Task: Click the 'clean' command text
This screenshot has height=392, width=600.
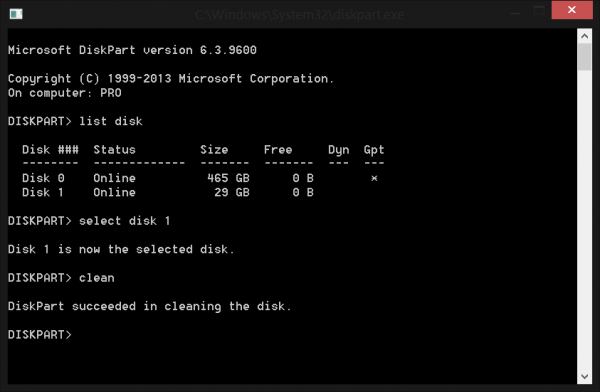Action: click(x=96, y=278)
